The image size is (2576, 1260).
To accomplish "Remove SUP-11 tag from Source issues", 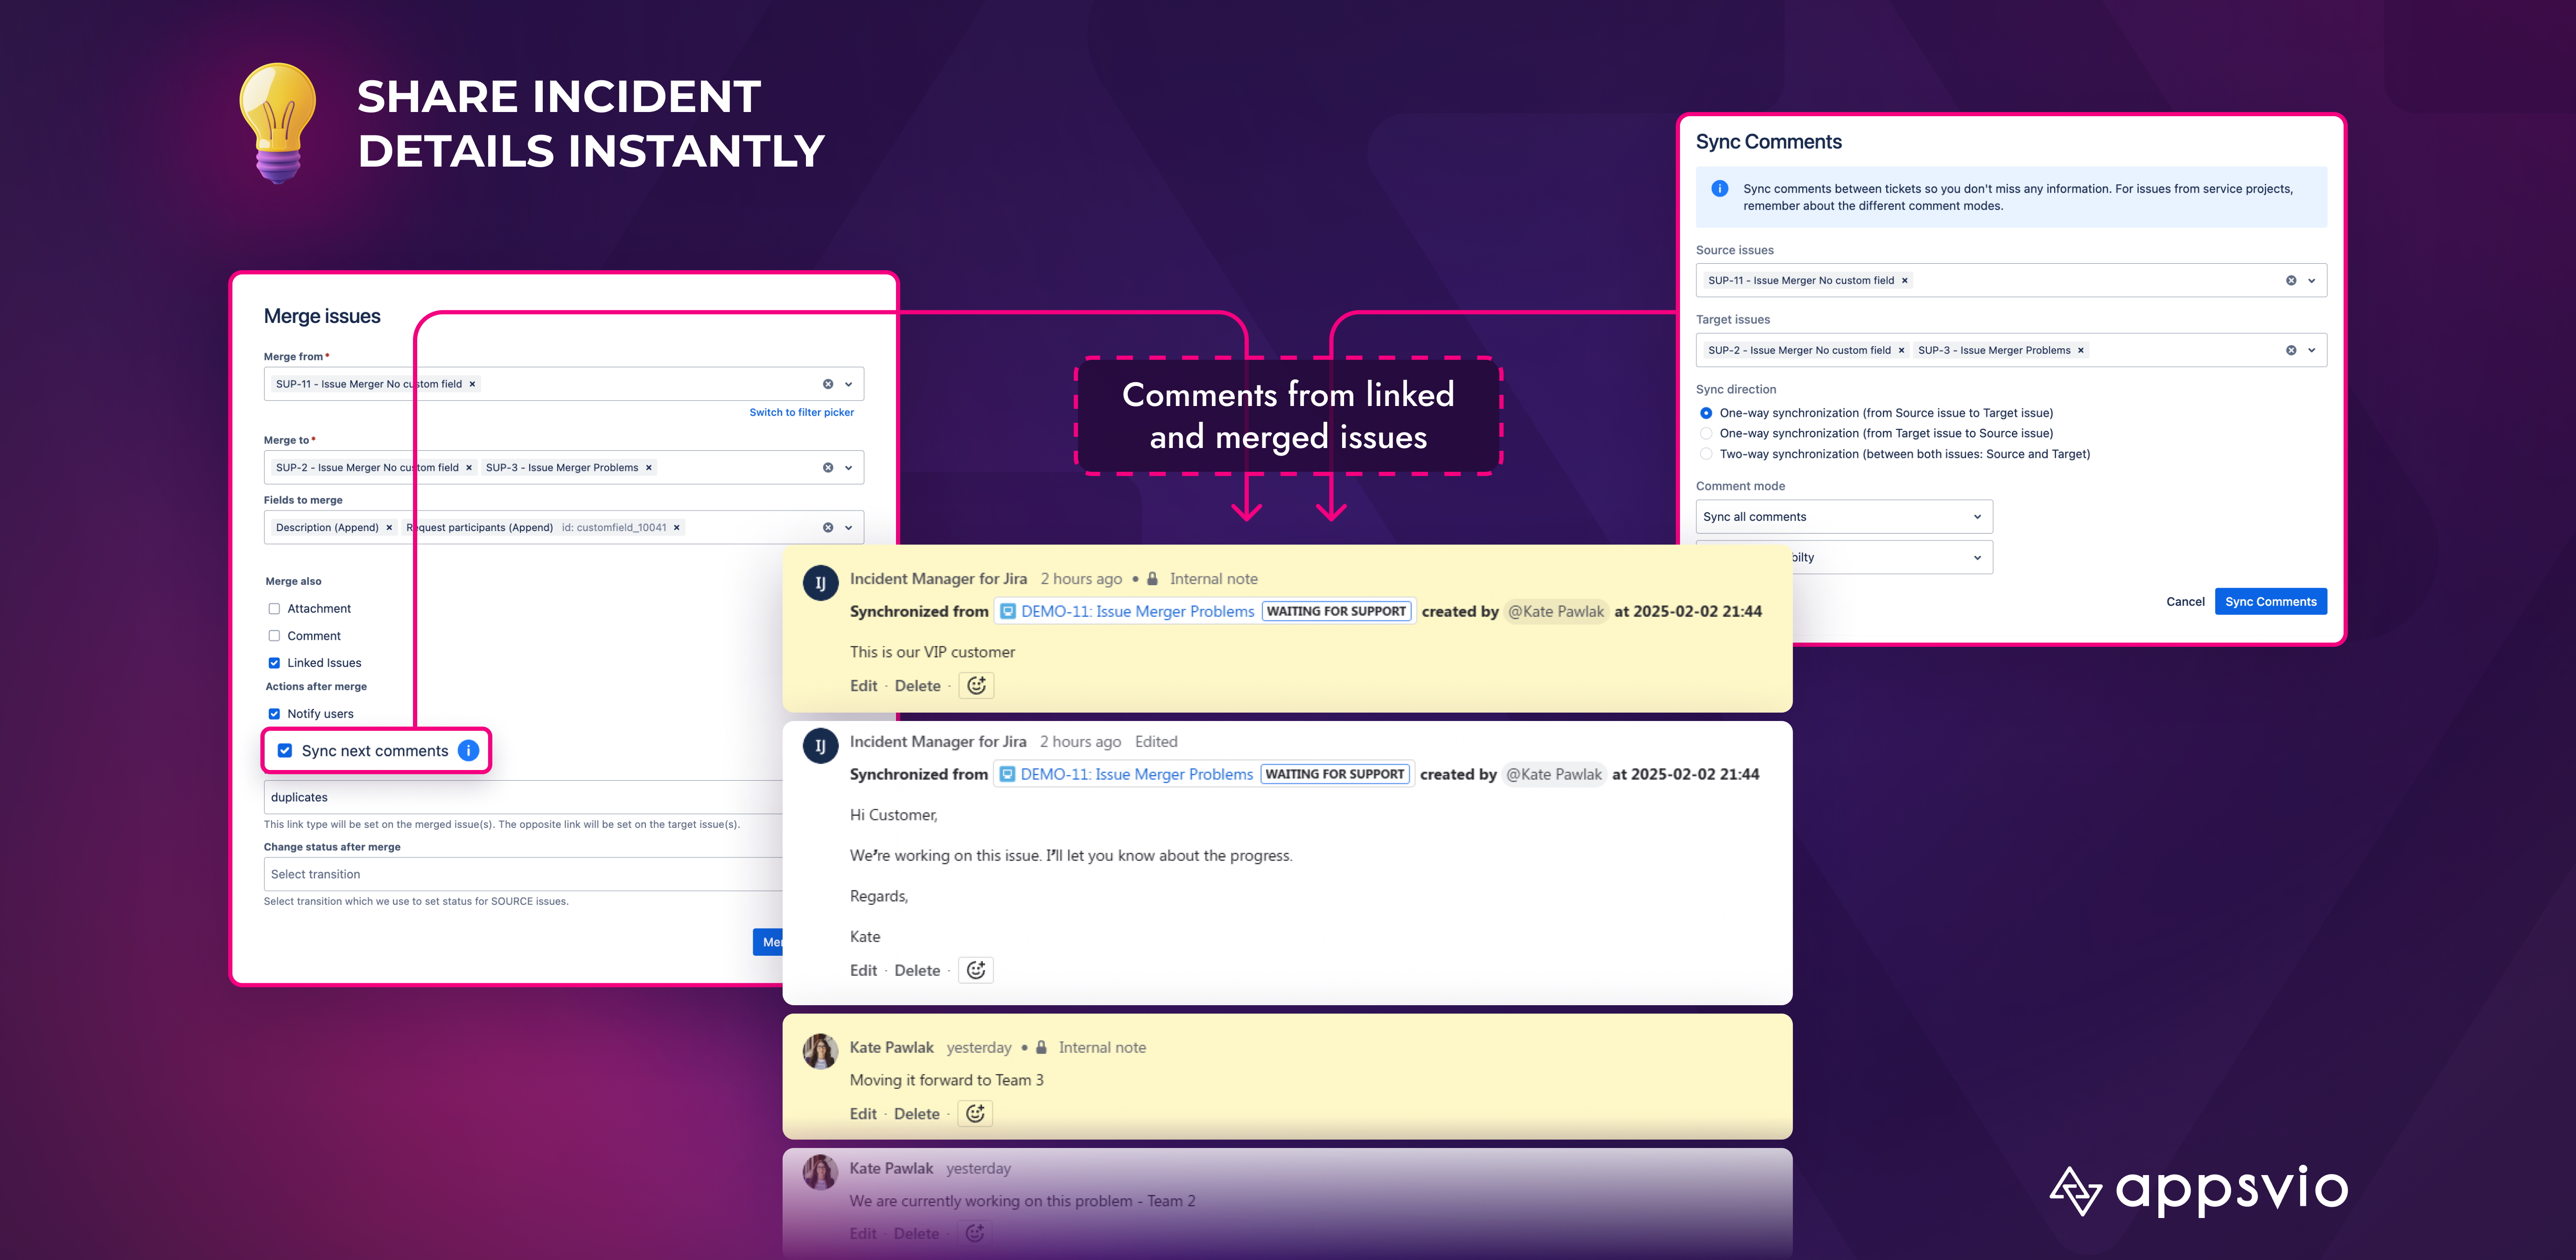I will (x=1905, y=280).
